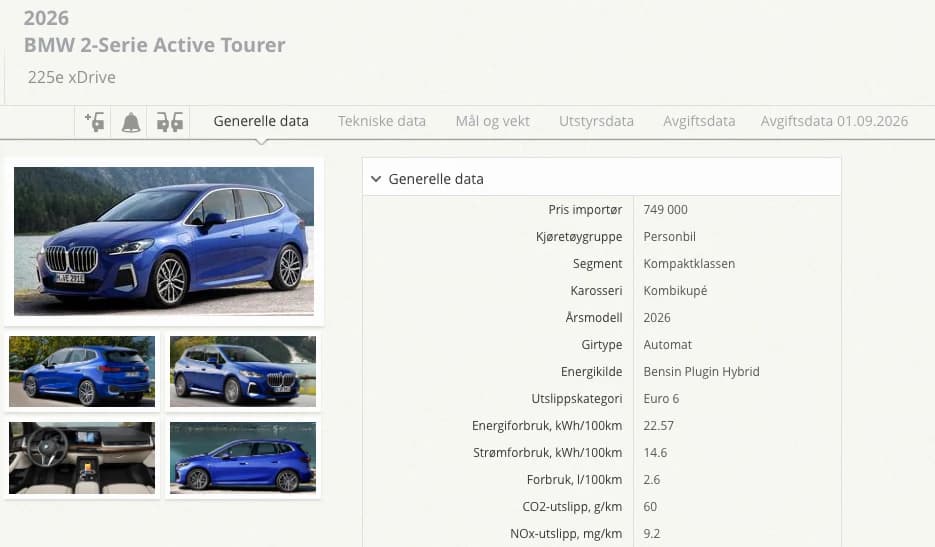Click the 2026 year heading
This screenshot has height=547, width=935.
[46, 18]
